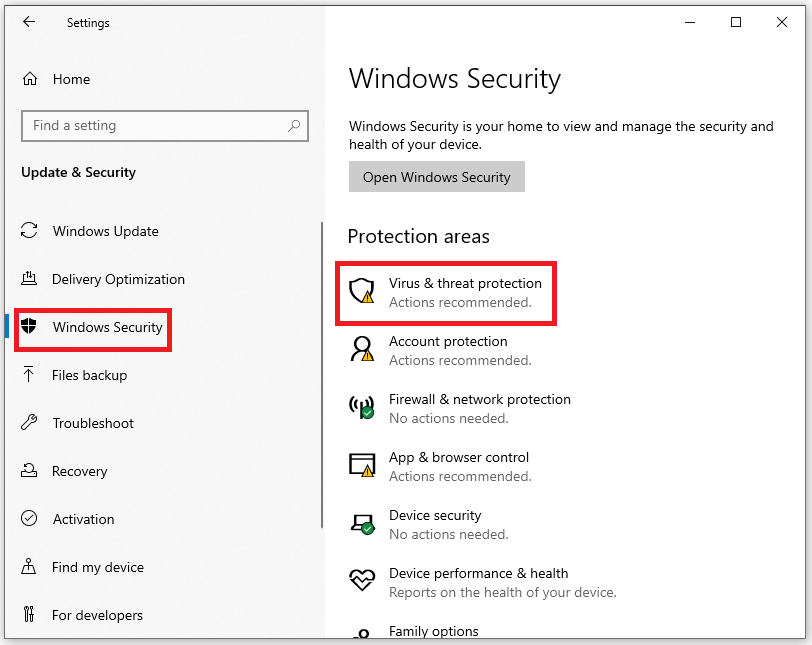This screenshot has width=812, height=645.
Task: Click the Device security icon
Action: 361,523
